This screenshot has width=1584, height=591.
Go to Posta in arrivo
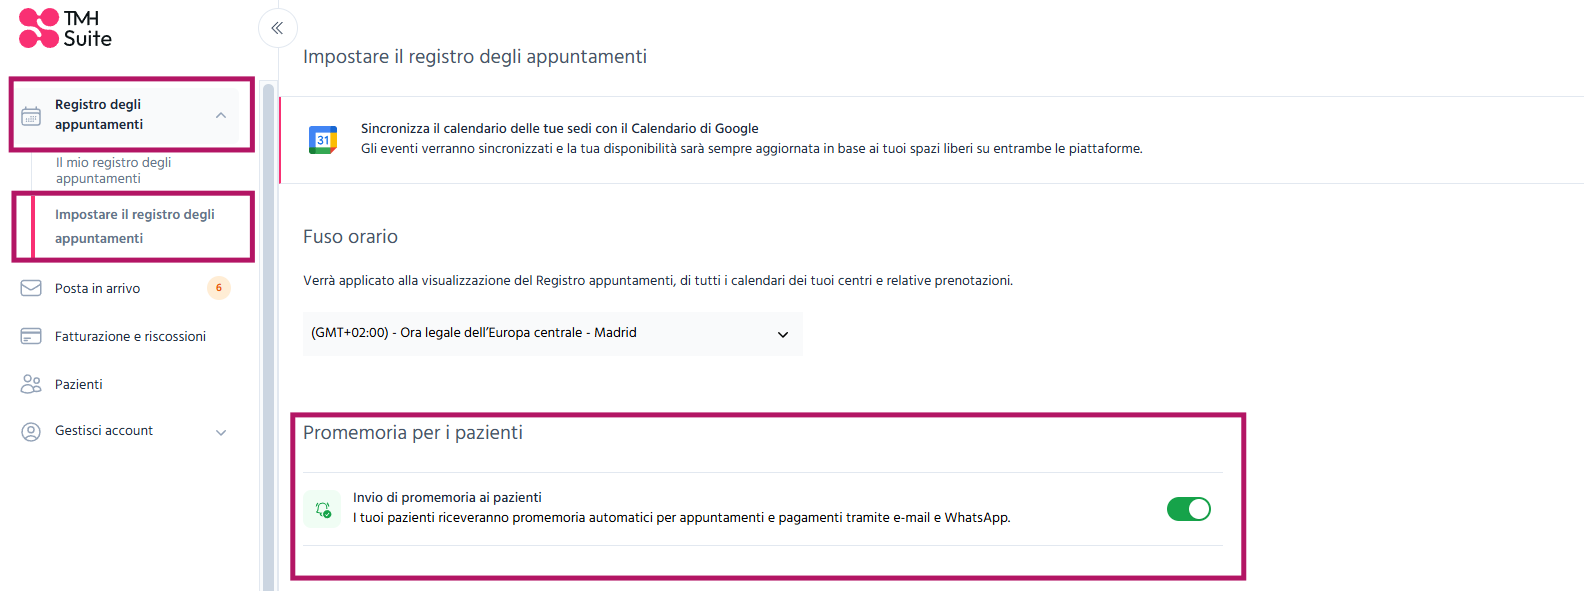point(97,288)
